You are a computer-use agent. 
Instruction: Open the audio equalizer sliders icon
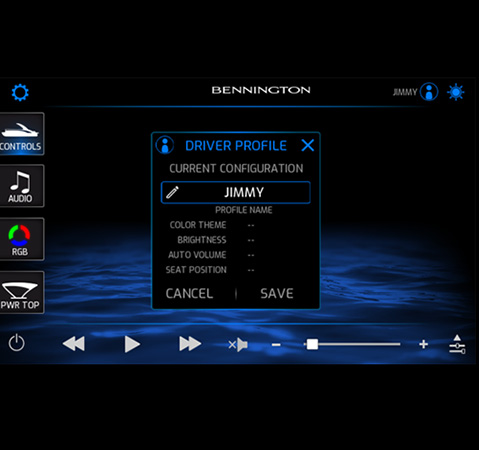point(457,344)
